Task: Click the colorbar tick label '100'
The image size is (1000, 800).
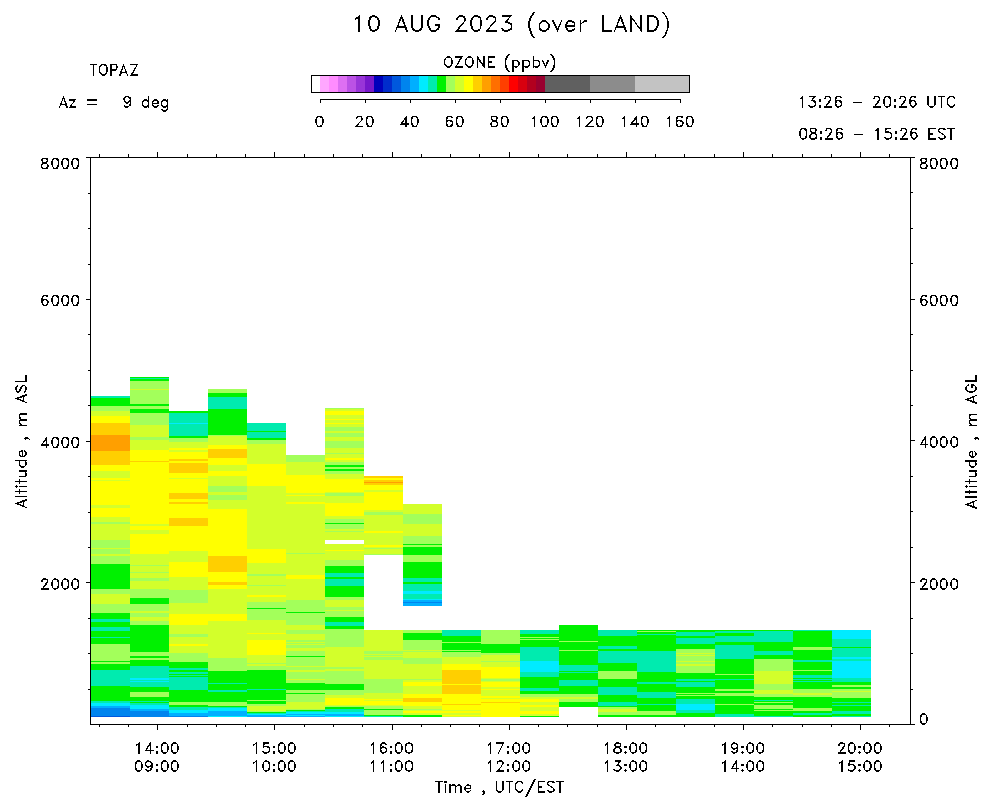Action: click(545, 122)
